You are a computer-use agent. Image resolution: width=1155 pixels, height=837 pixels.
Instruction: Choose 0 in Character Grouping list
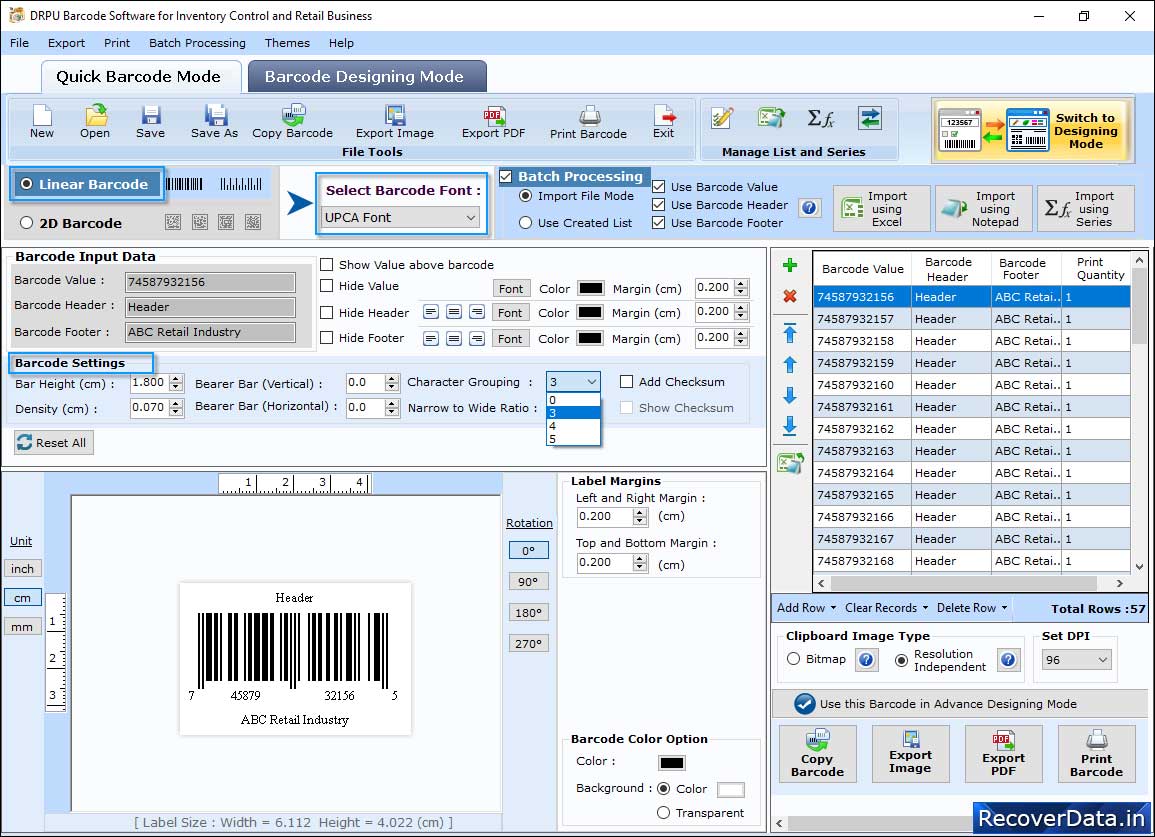(x=573, y=400)
